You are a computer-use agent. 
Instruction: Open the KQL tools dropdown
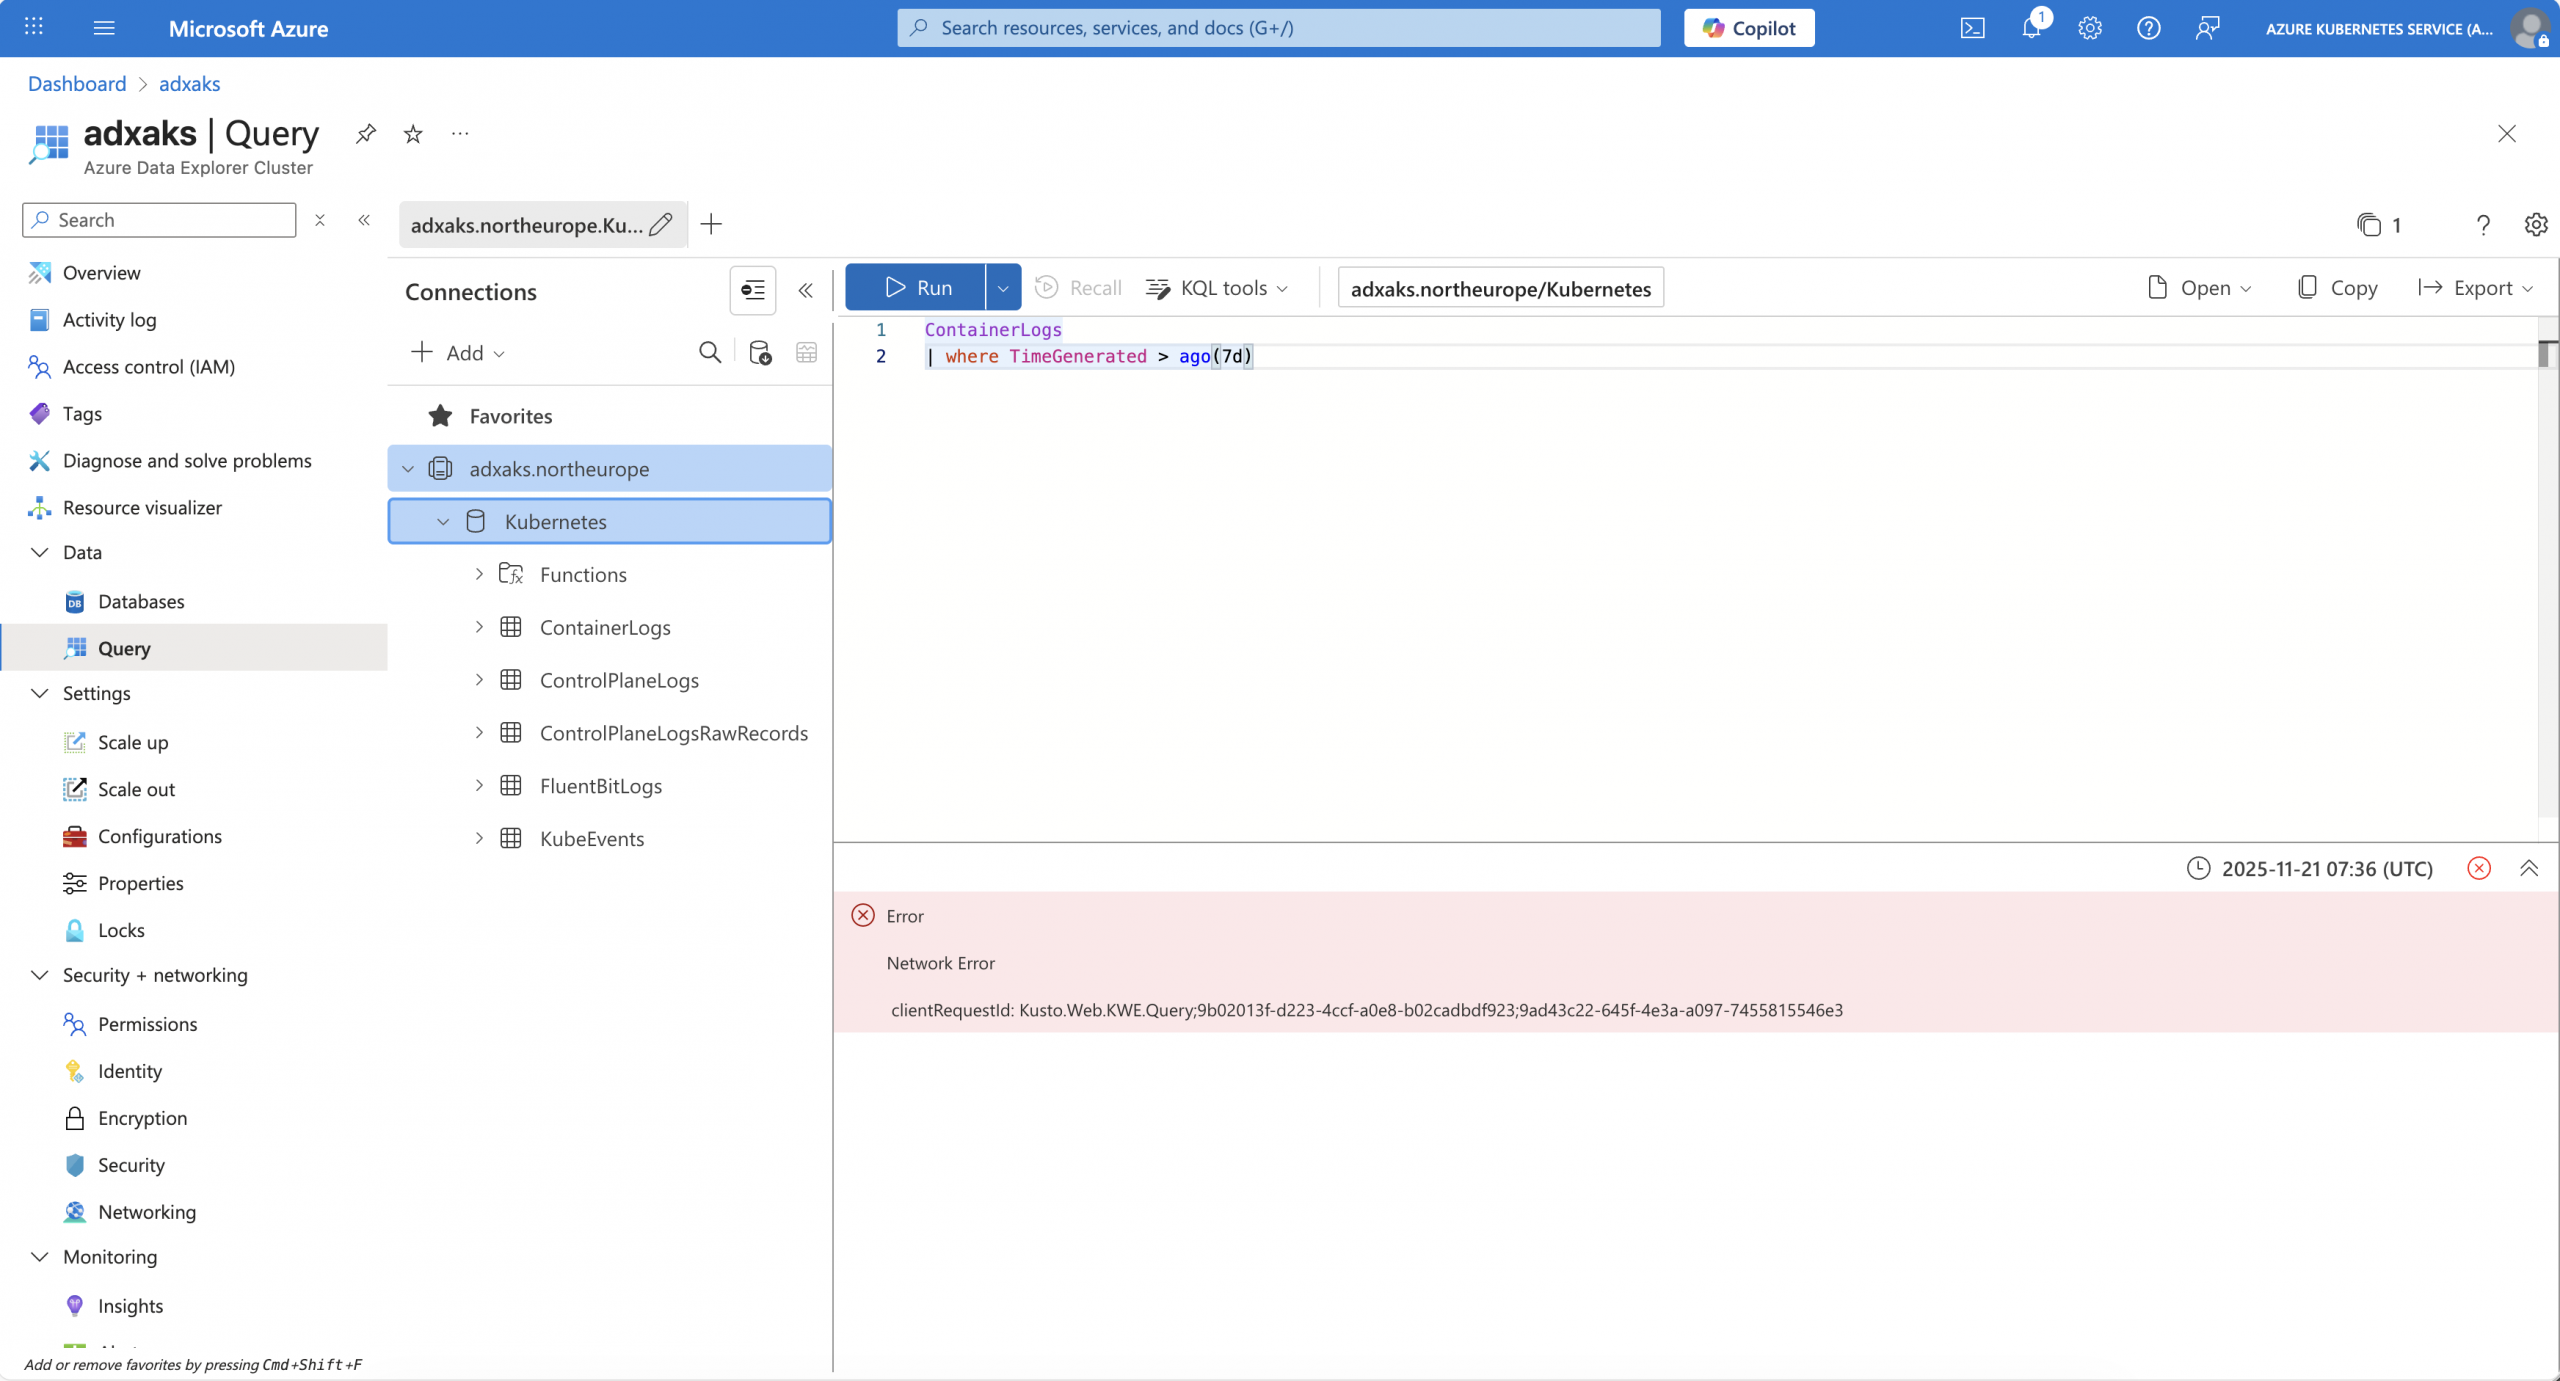coord(1218,288)
